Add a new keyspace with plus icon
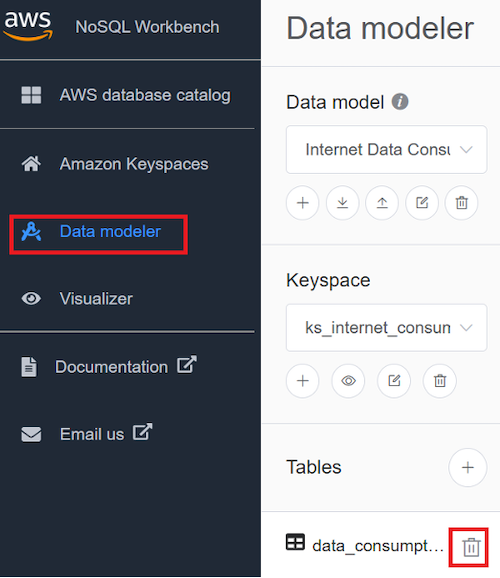Screen dimensions: 500x578 tap(302, 381)
